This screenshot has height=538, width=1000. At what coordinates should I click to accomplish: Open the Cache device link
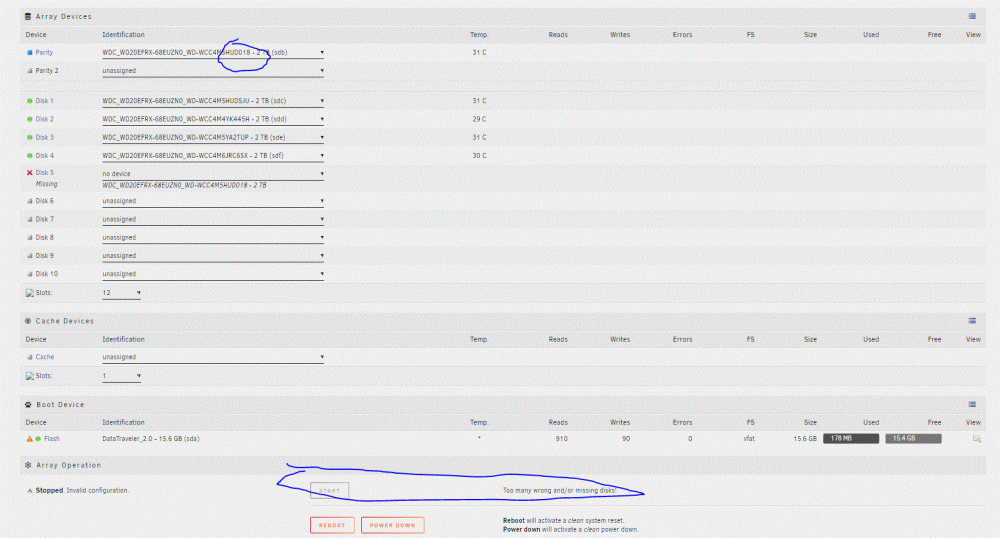(45, 357)
